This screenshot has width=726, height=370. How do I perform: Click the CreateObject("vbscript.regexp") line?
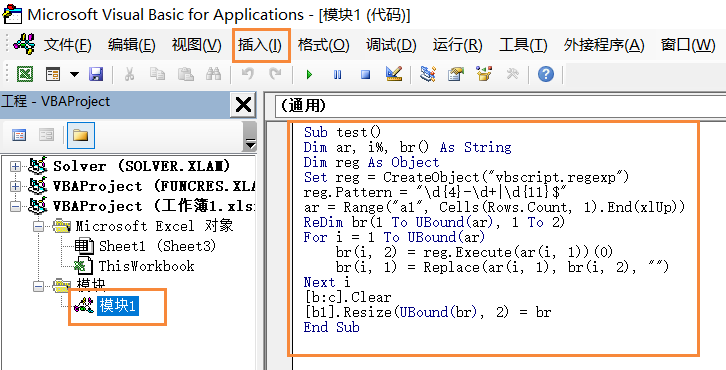466,177
